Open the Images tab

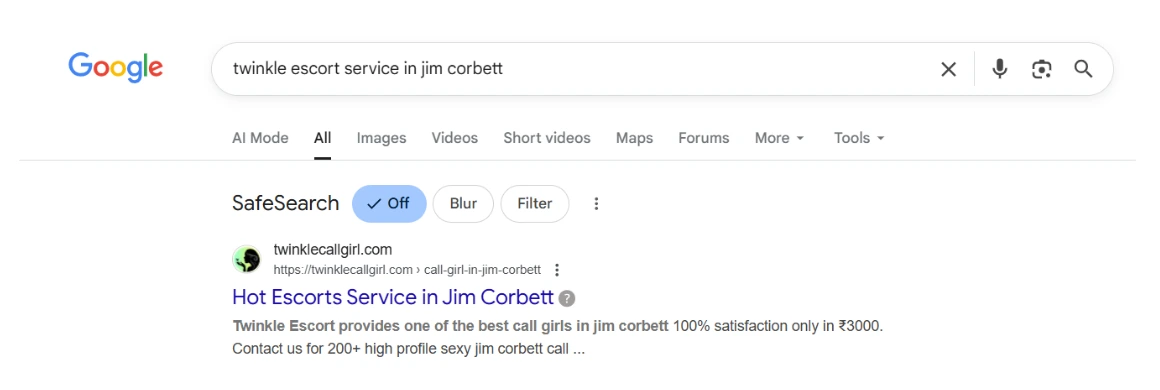pyautogui.click(x=382, y=138)
